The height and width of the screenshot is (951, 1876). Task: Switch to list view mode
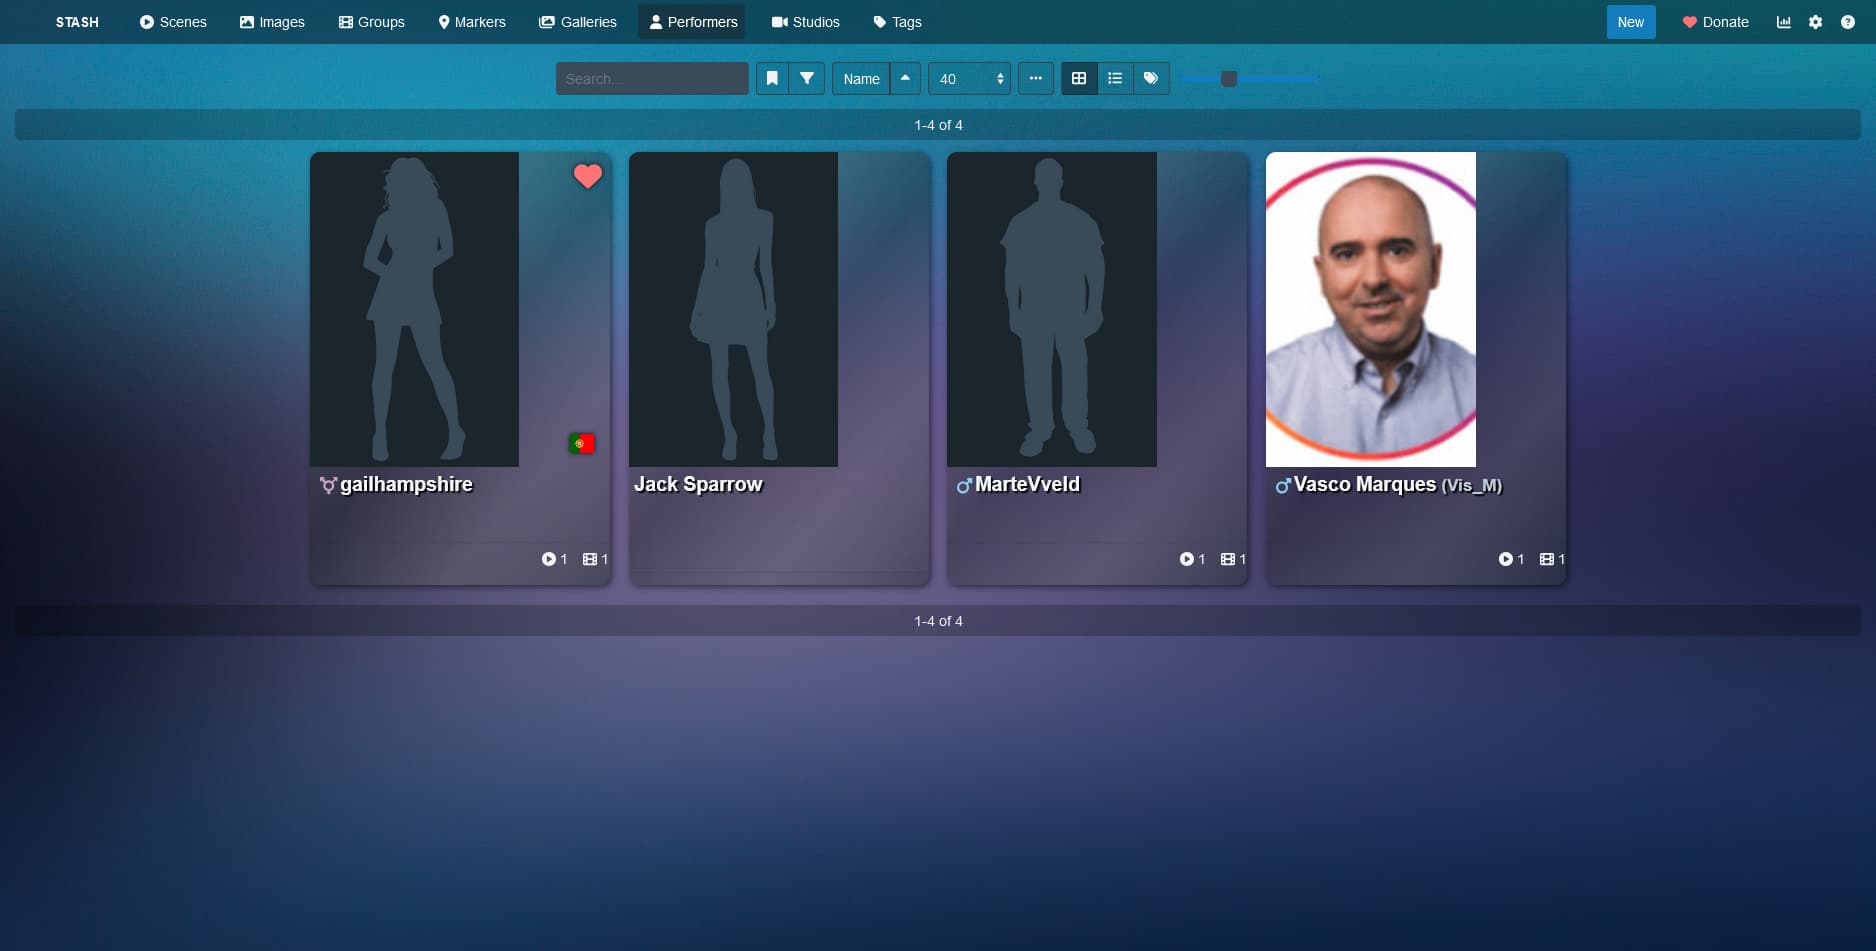(1115, 79)
